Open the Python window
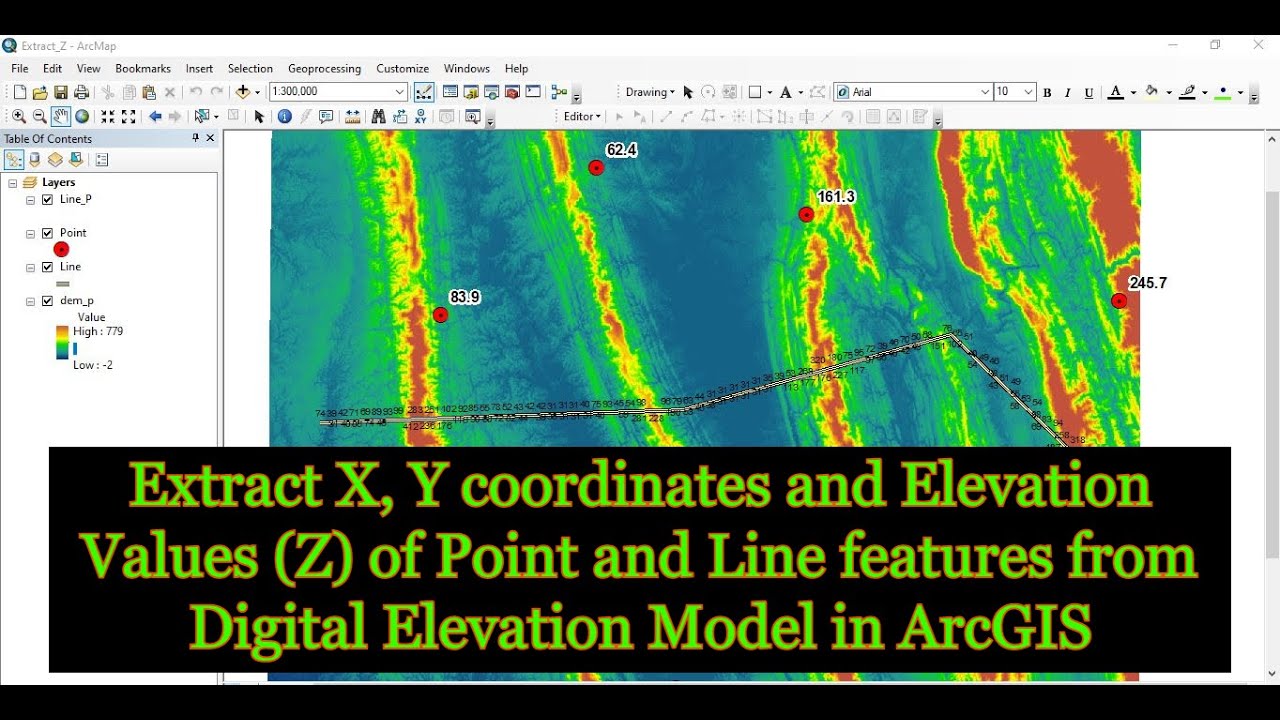This screenshot has width=1280, height=720. click(x=533, y=92)
